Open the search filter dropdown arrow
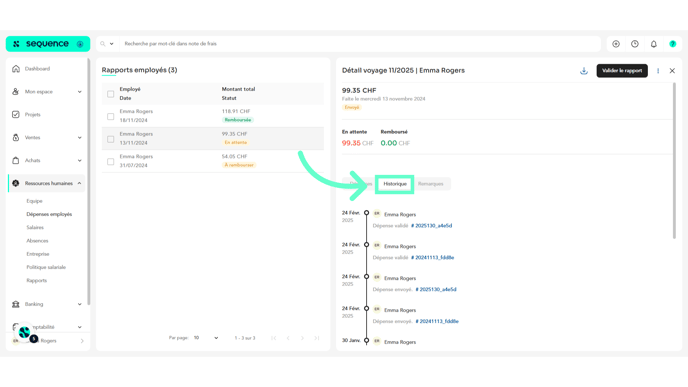 (111, 44)
